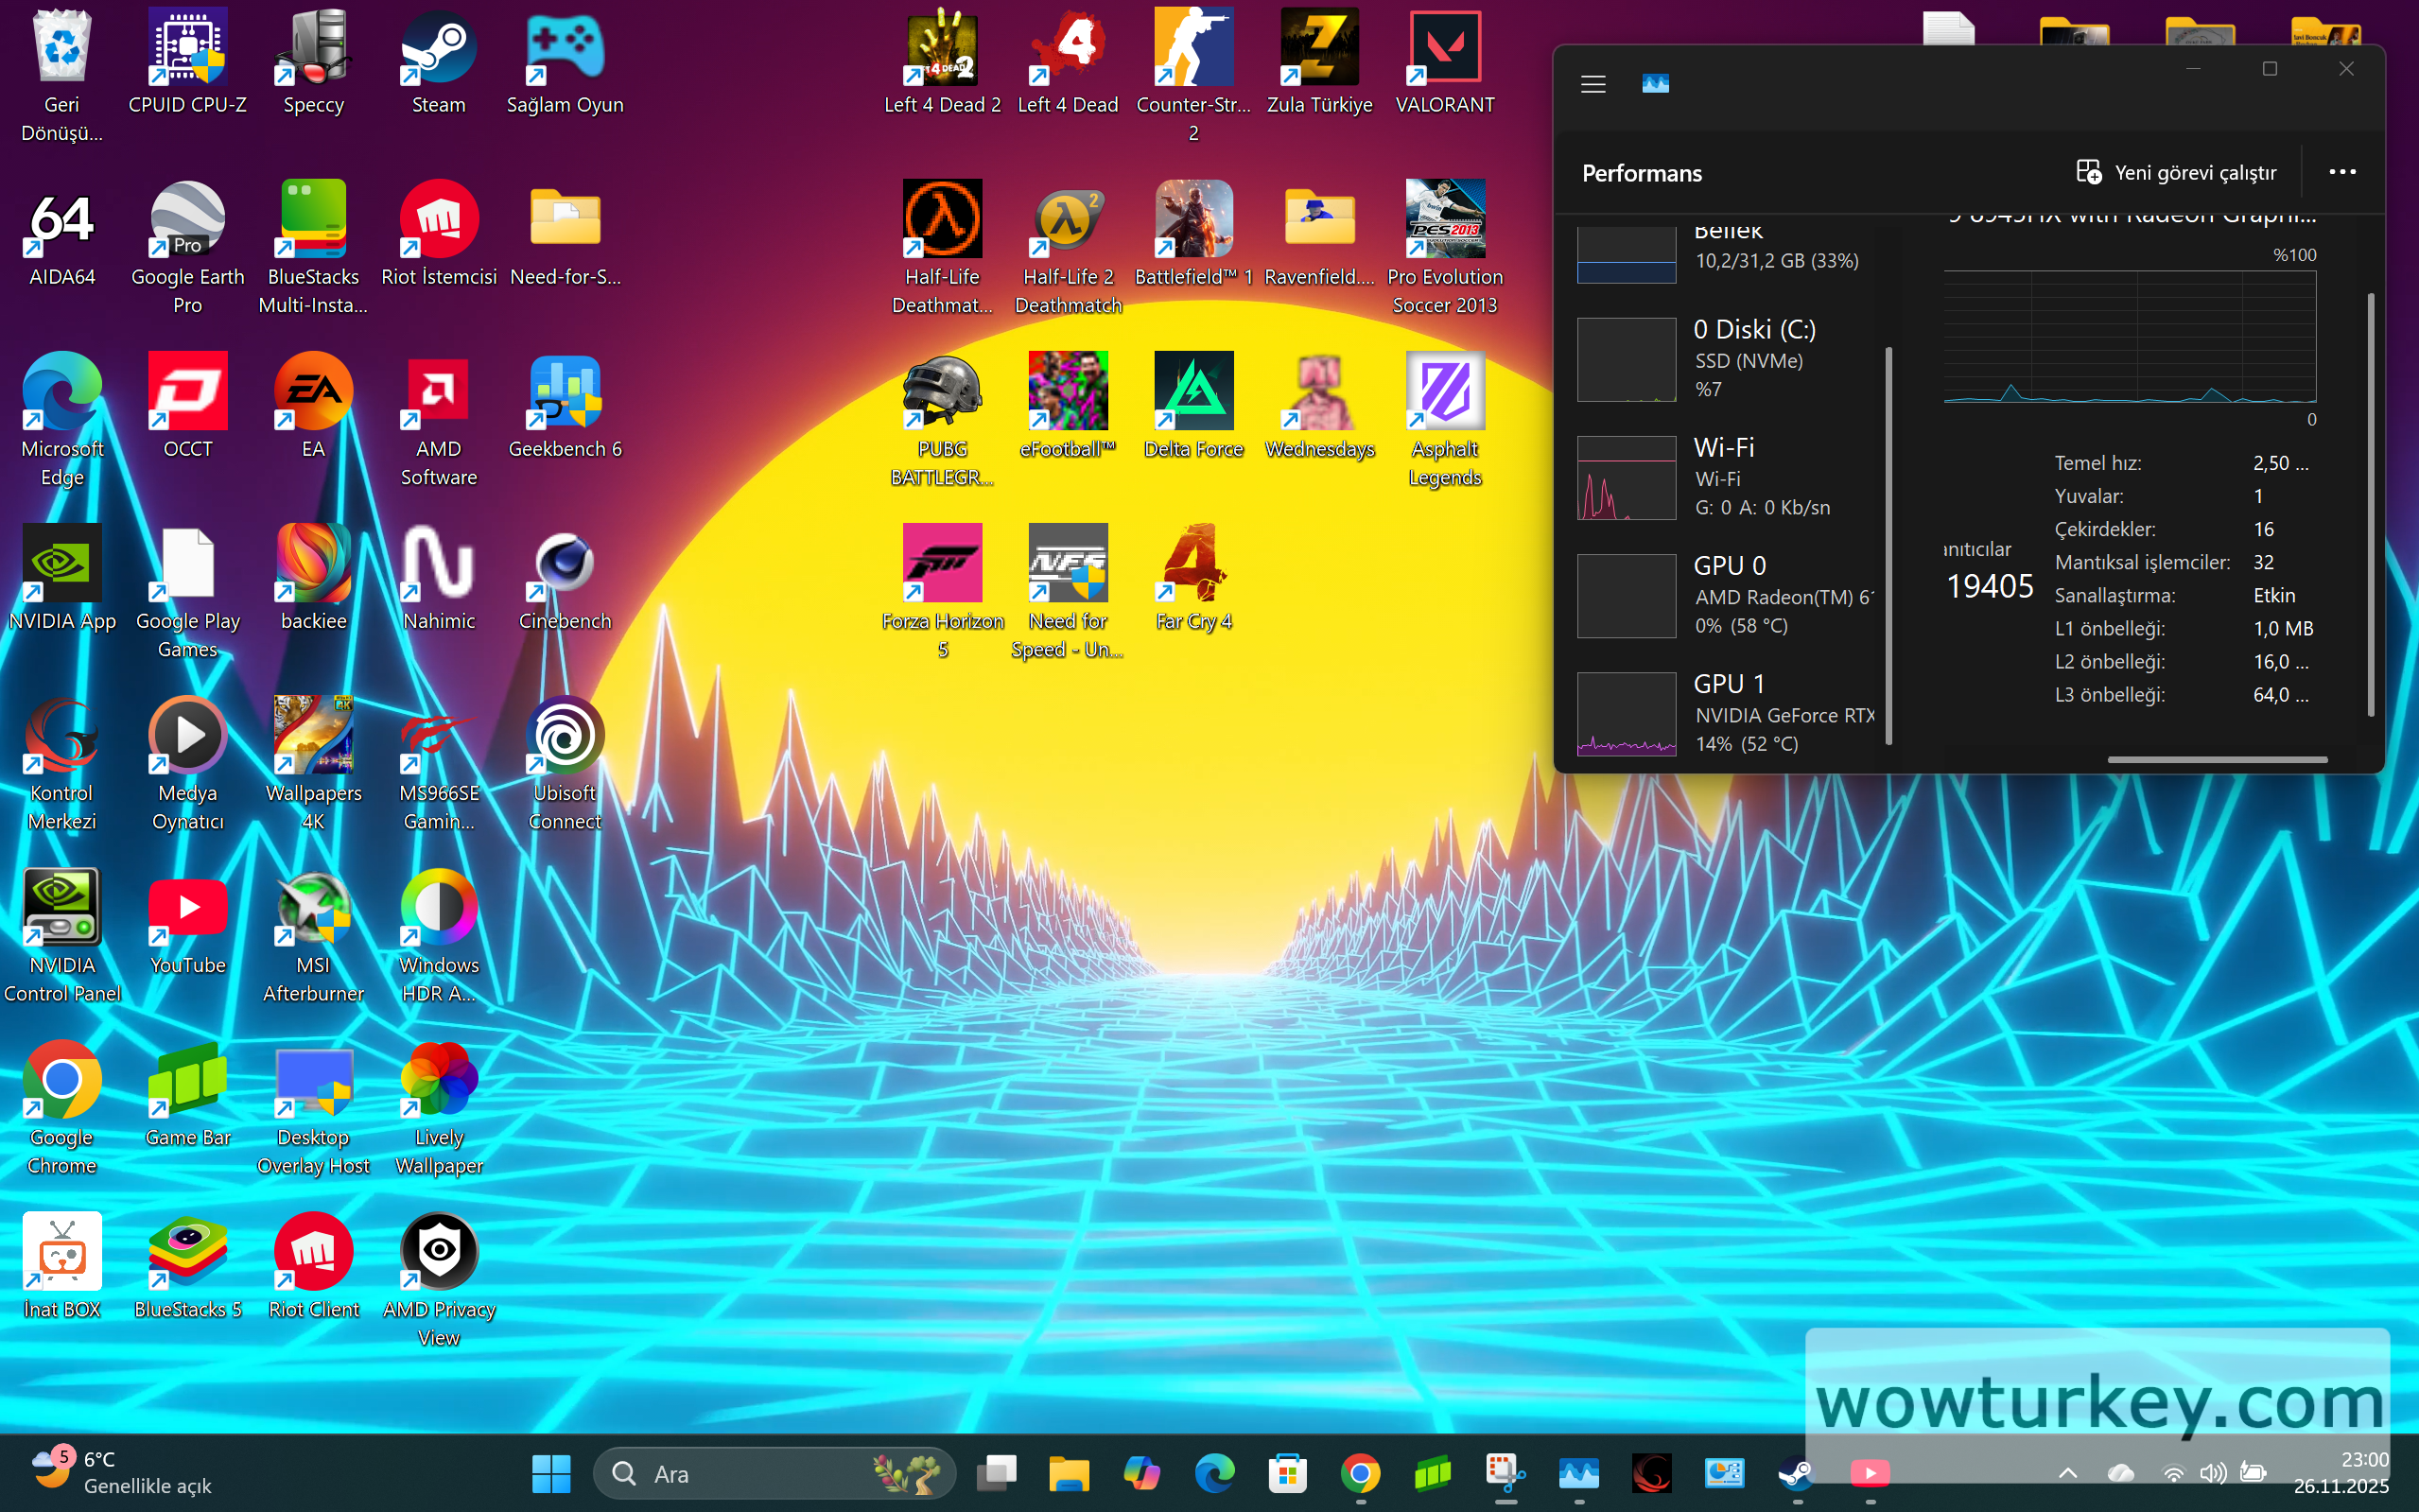Screen dimensions: 2419x1512
Task: Select GPU 0 AMD Radeon entry
Action: pyautogui.click(x=1728, y=595)
